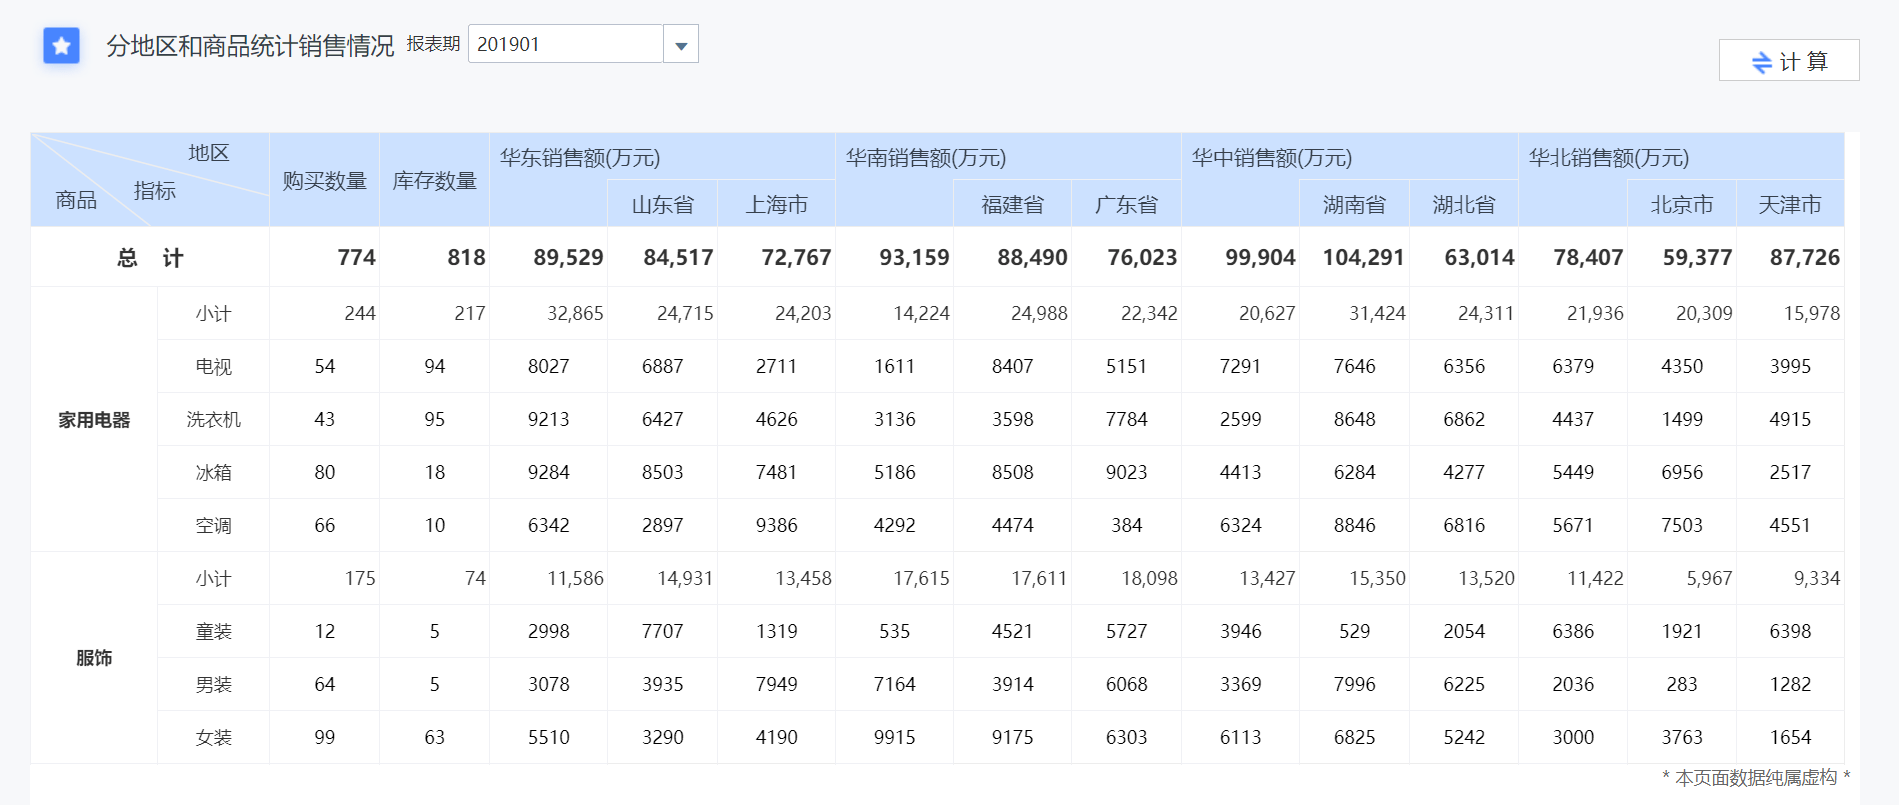Click the 福建省 sub-header
Screen dimensions: 1899x805
[x=1013, y=204]
